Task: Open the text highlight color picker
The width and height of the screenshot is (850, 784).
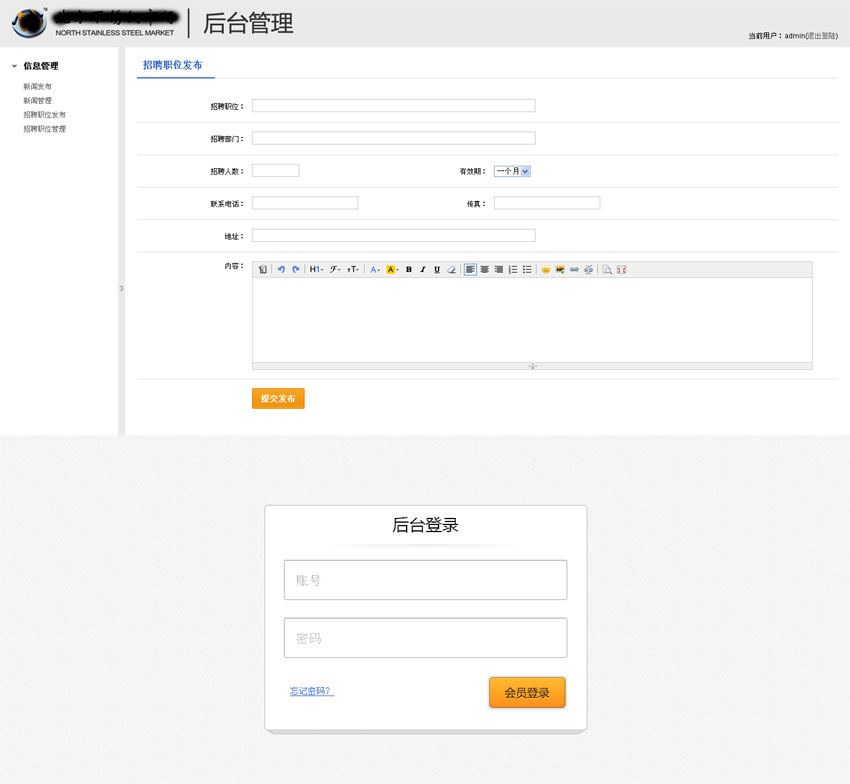Action: click(x=392, y=269)
